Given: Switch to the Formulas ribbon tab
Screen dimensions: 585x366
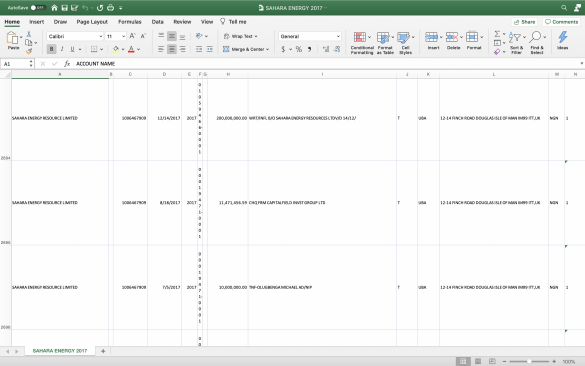Looking at the screenshot, I should [x=130, y=22].
